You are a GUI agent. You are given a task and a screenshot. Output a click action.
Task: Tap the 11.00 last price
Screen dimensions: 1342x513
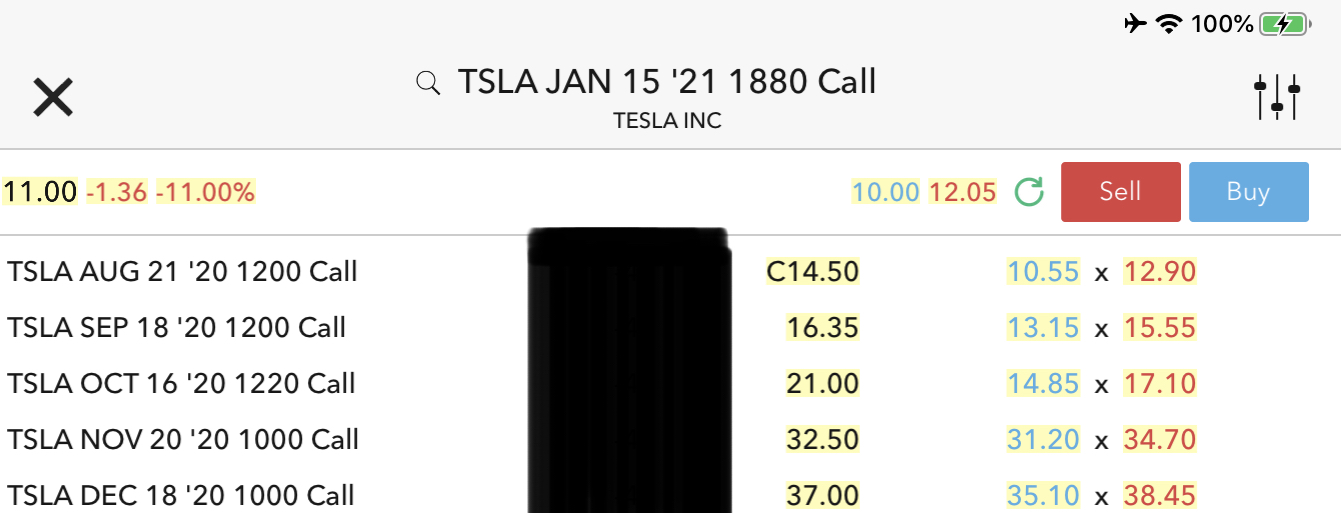tap(40, 192)
